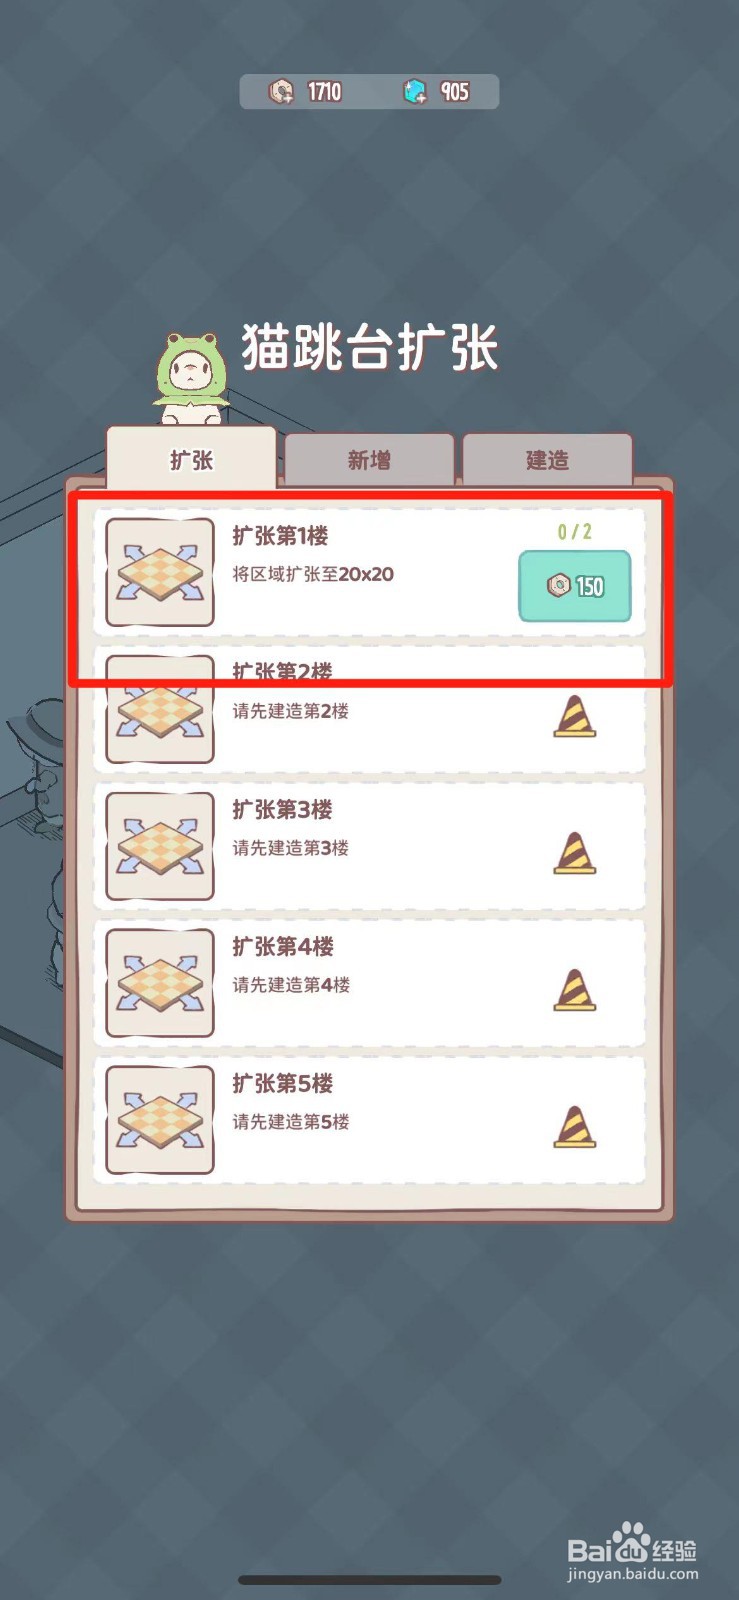Tap the traffic cone for floor 2

(575, 716)
